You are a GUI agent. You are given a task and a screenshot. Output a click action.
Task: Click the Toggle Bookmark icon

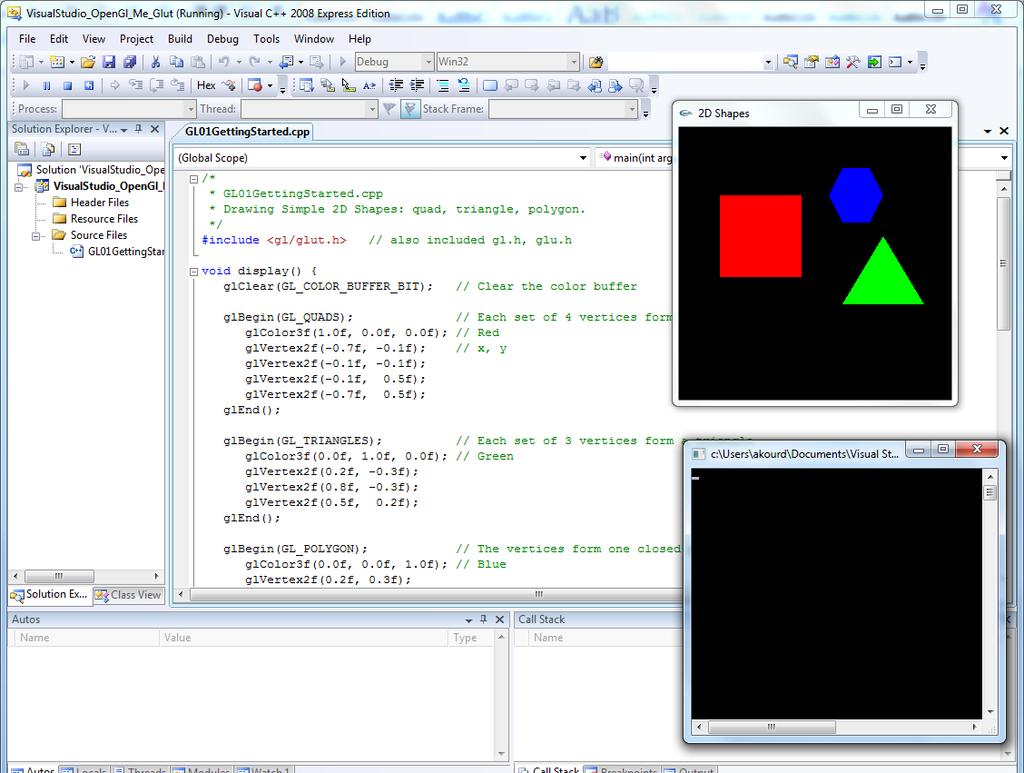click(490, 85)
